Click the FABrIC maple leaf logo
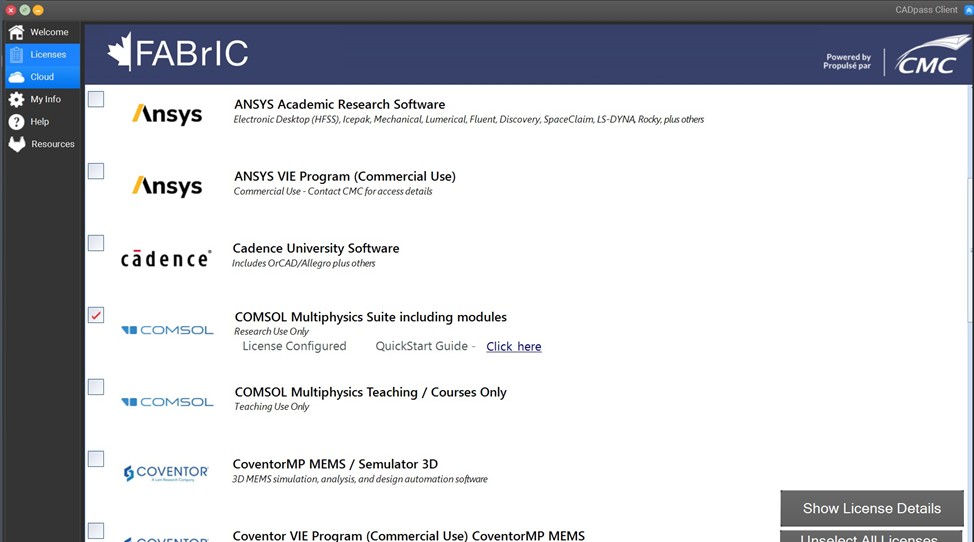Image resolution: width=974 pixels, height=542 pixels. click(120, 52)
